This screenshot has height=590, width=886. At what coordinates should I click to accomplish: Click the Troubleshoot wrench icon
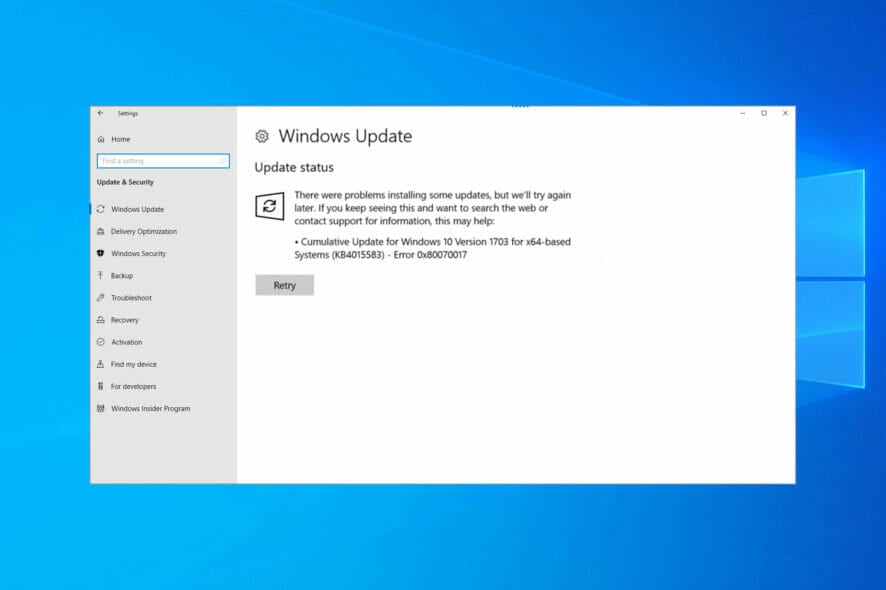point(101,297)
